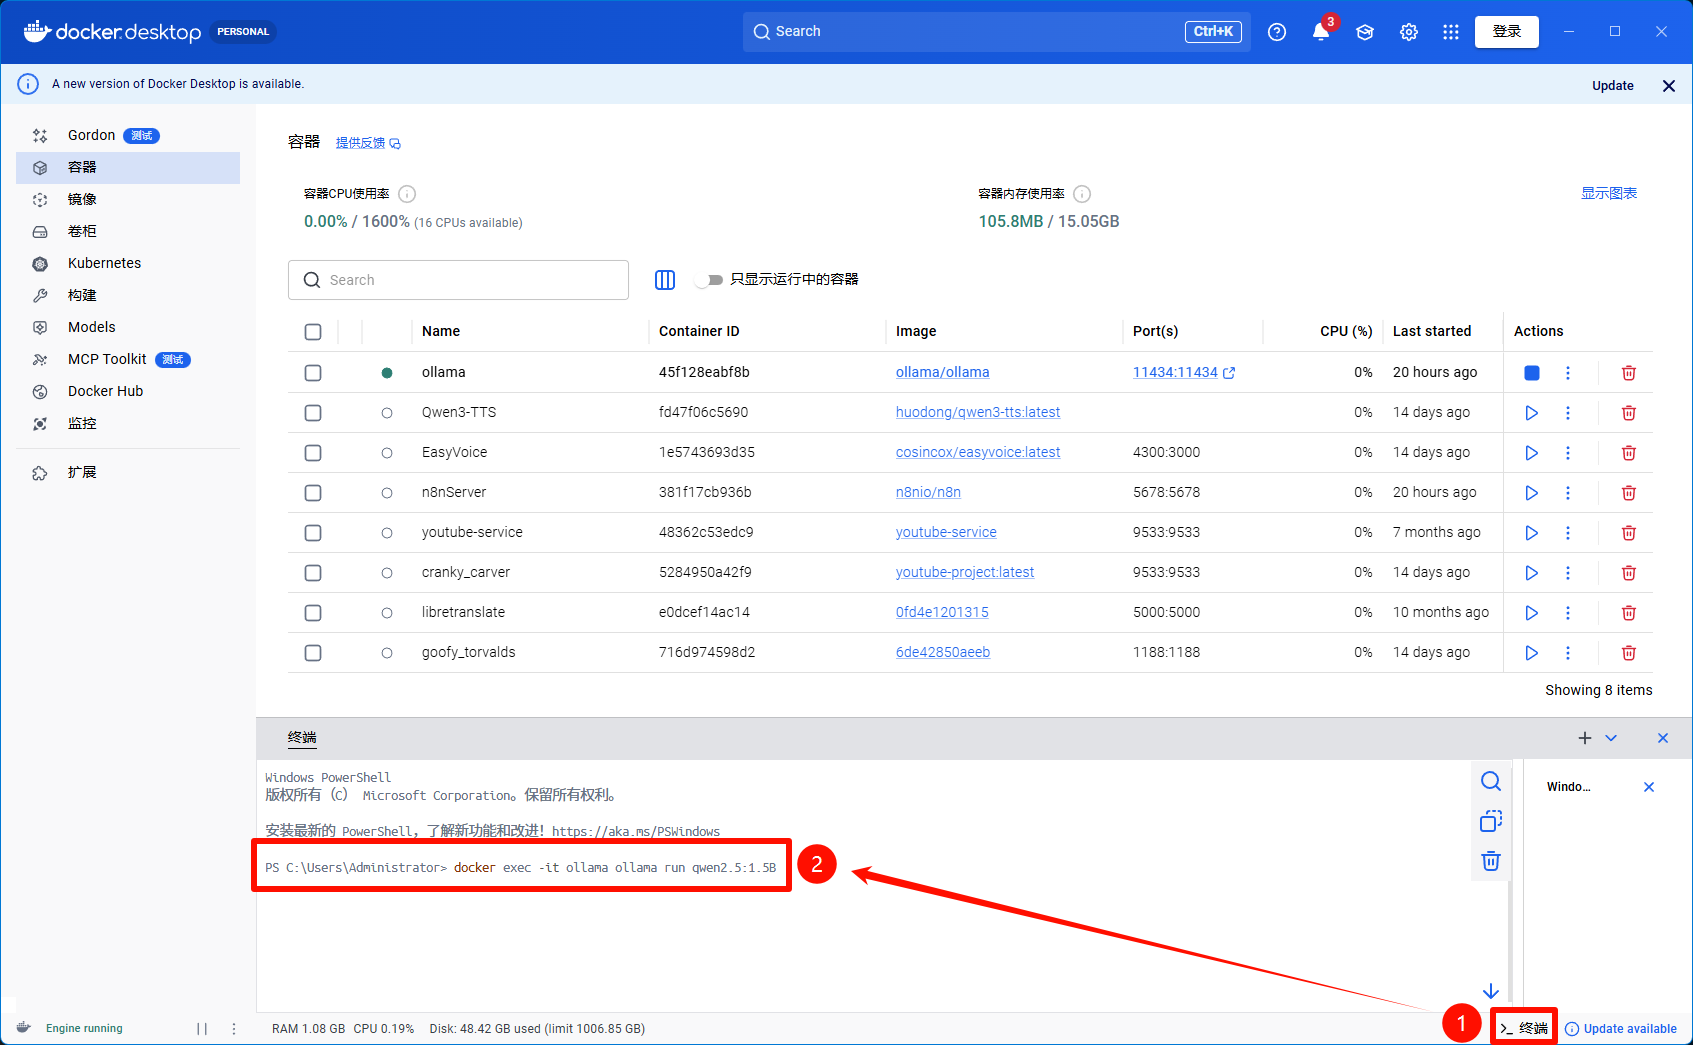Click Update in the notification banner

point(1613,86)
